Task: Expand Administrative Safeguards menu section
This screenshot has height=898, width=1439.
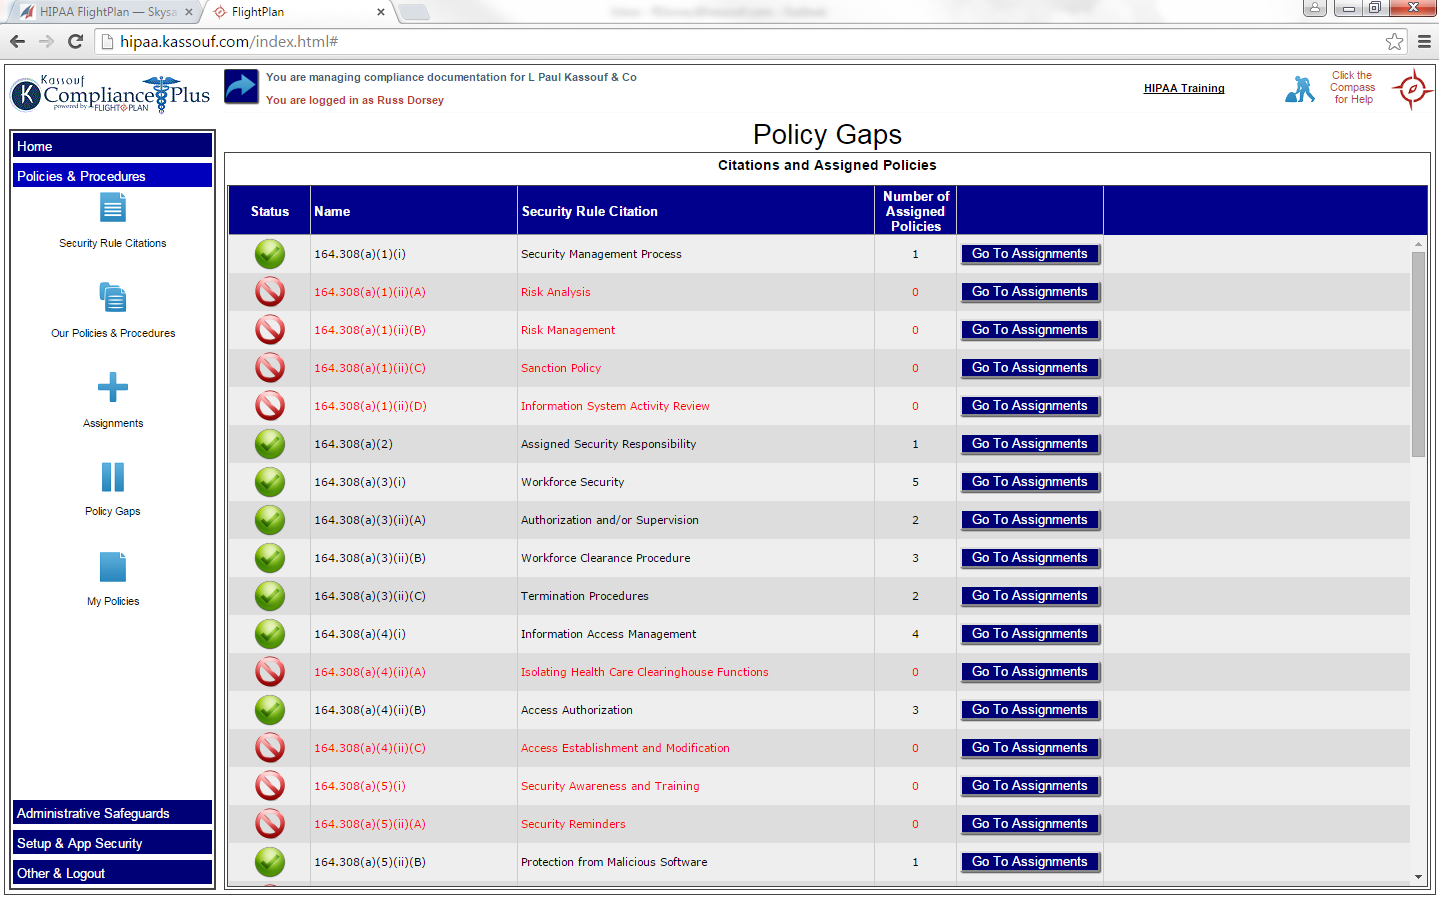Action: tap(113, 813)
